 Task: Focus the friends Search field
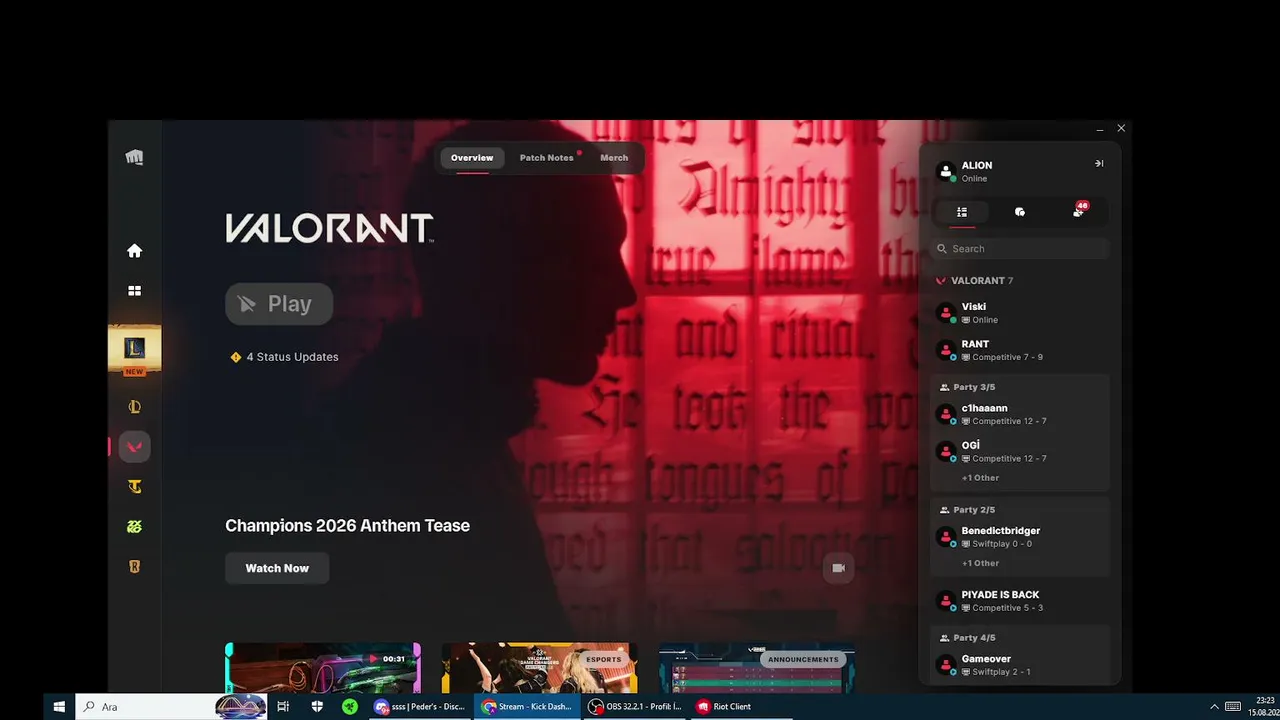pos(1020,249)
